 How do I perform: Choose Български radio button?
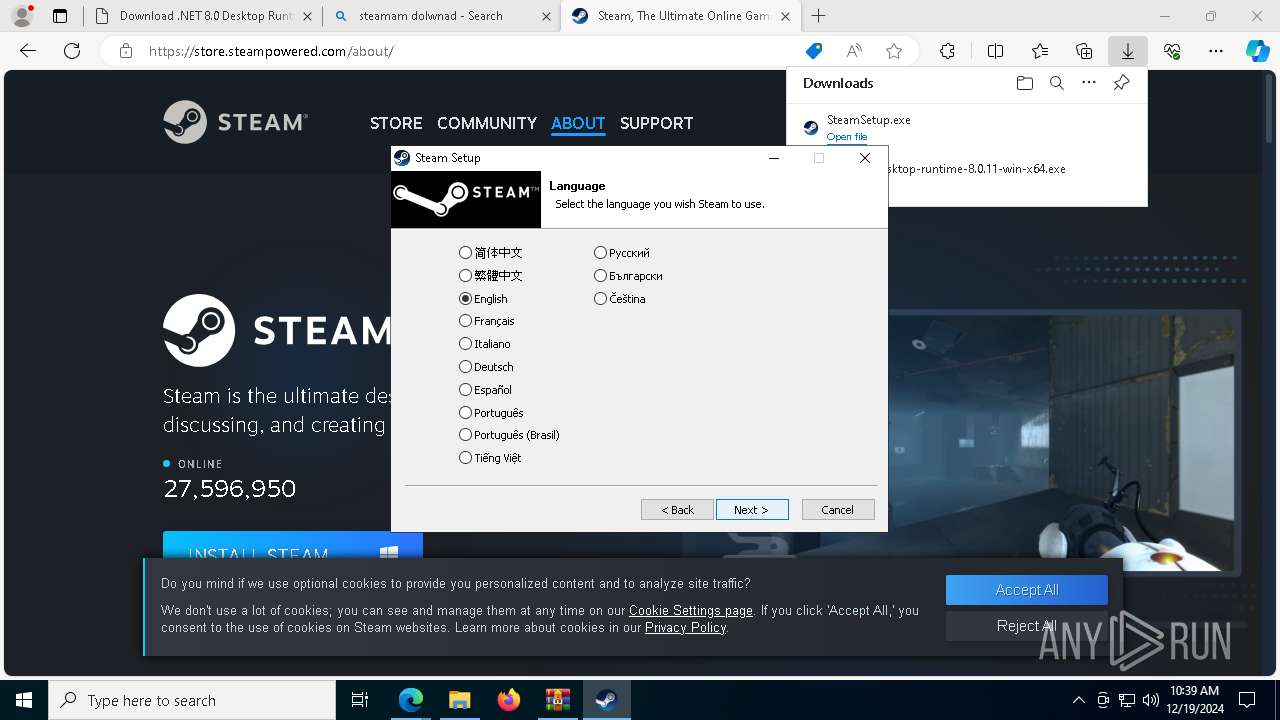coord(628,276)
